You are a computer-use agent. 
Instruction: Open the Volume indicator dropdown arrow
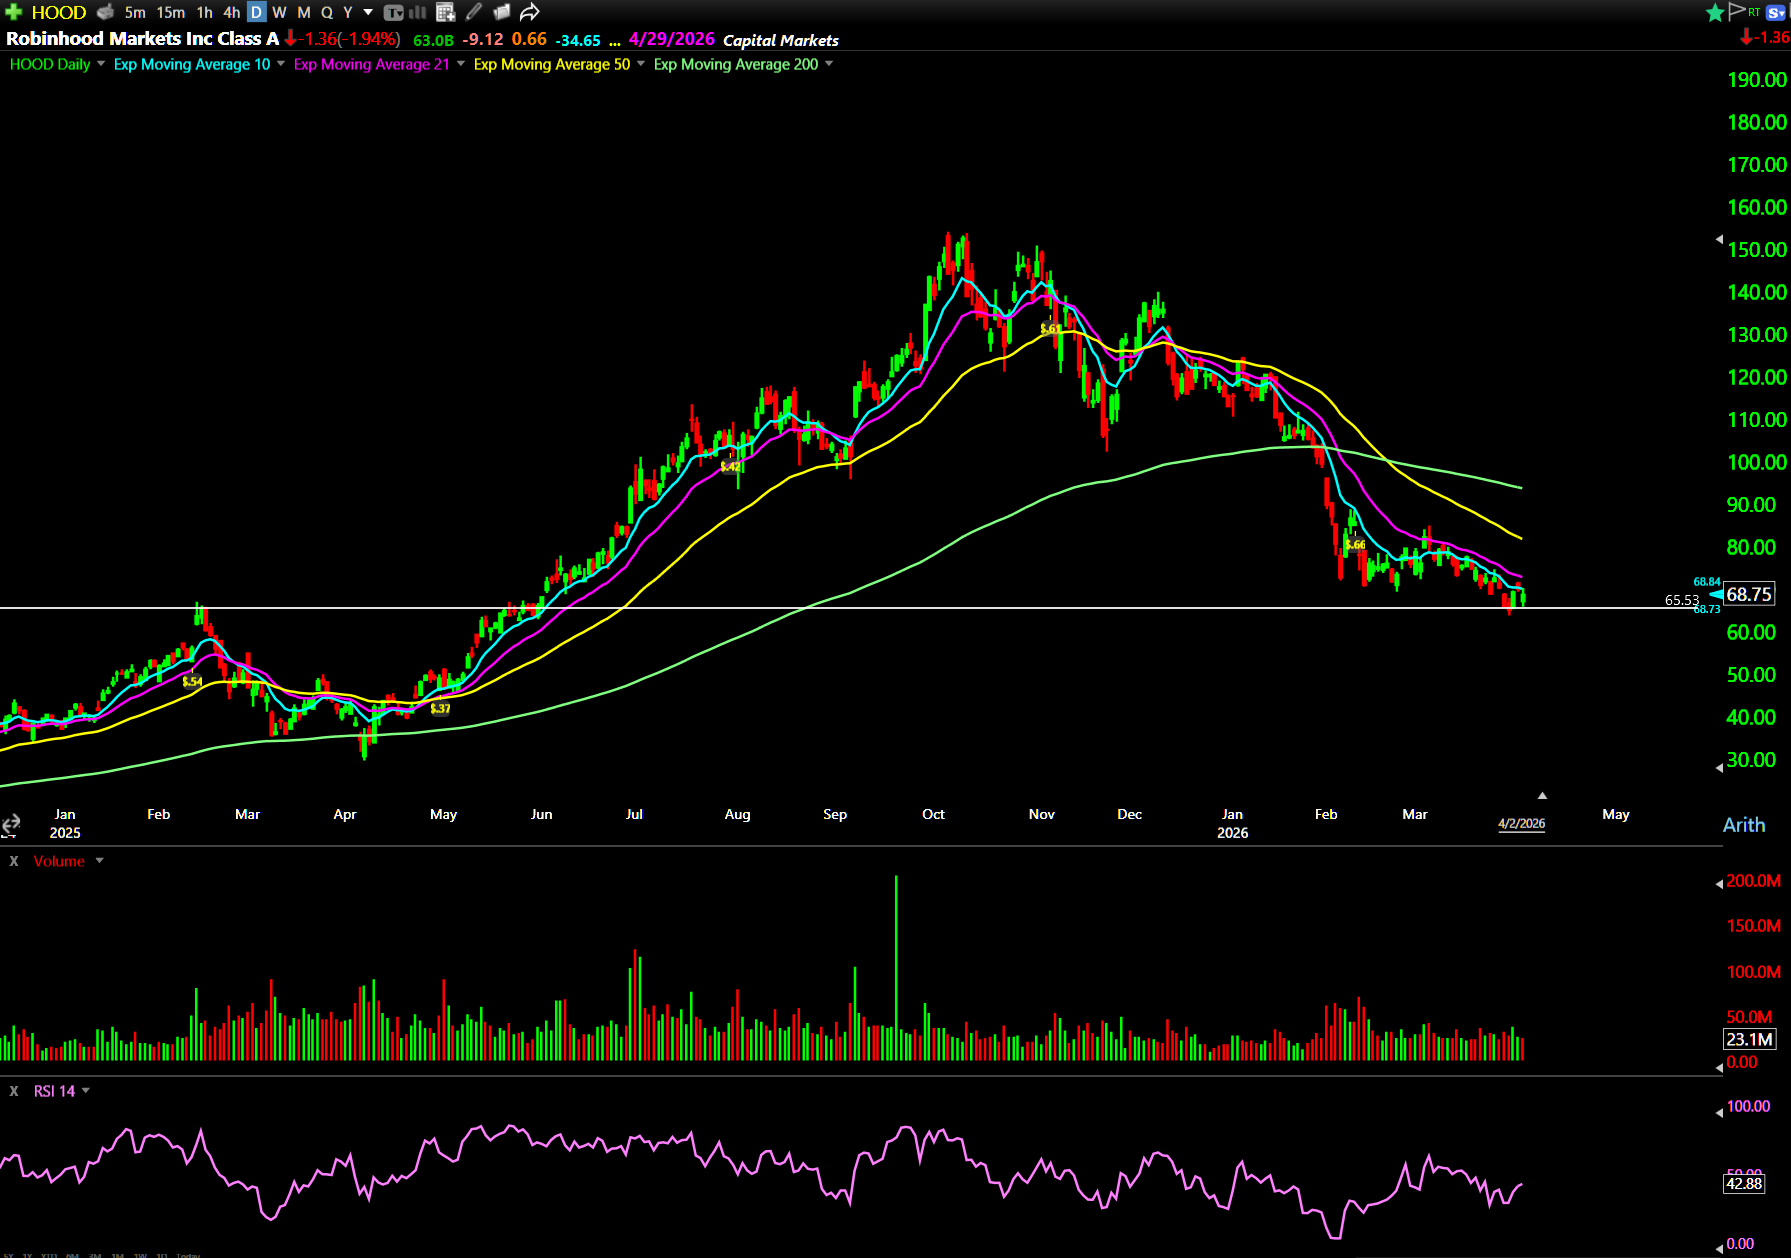(99, 861)
